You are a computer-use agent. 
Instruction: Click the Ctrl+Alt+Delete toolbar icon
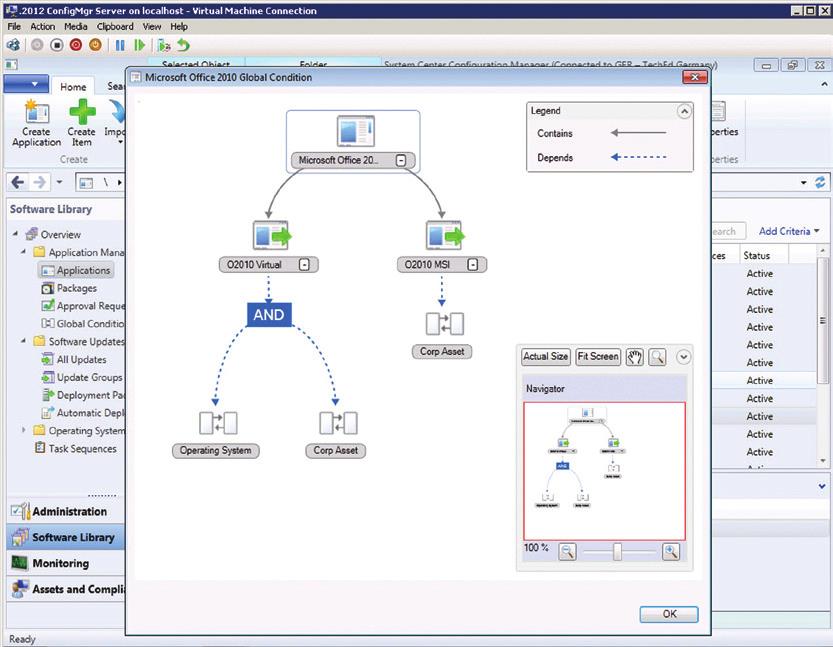13,45
